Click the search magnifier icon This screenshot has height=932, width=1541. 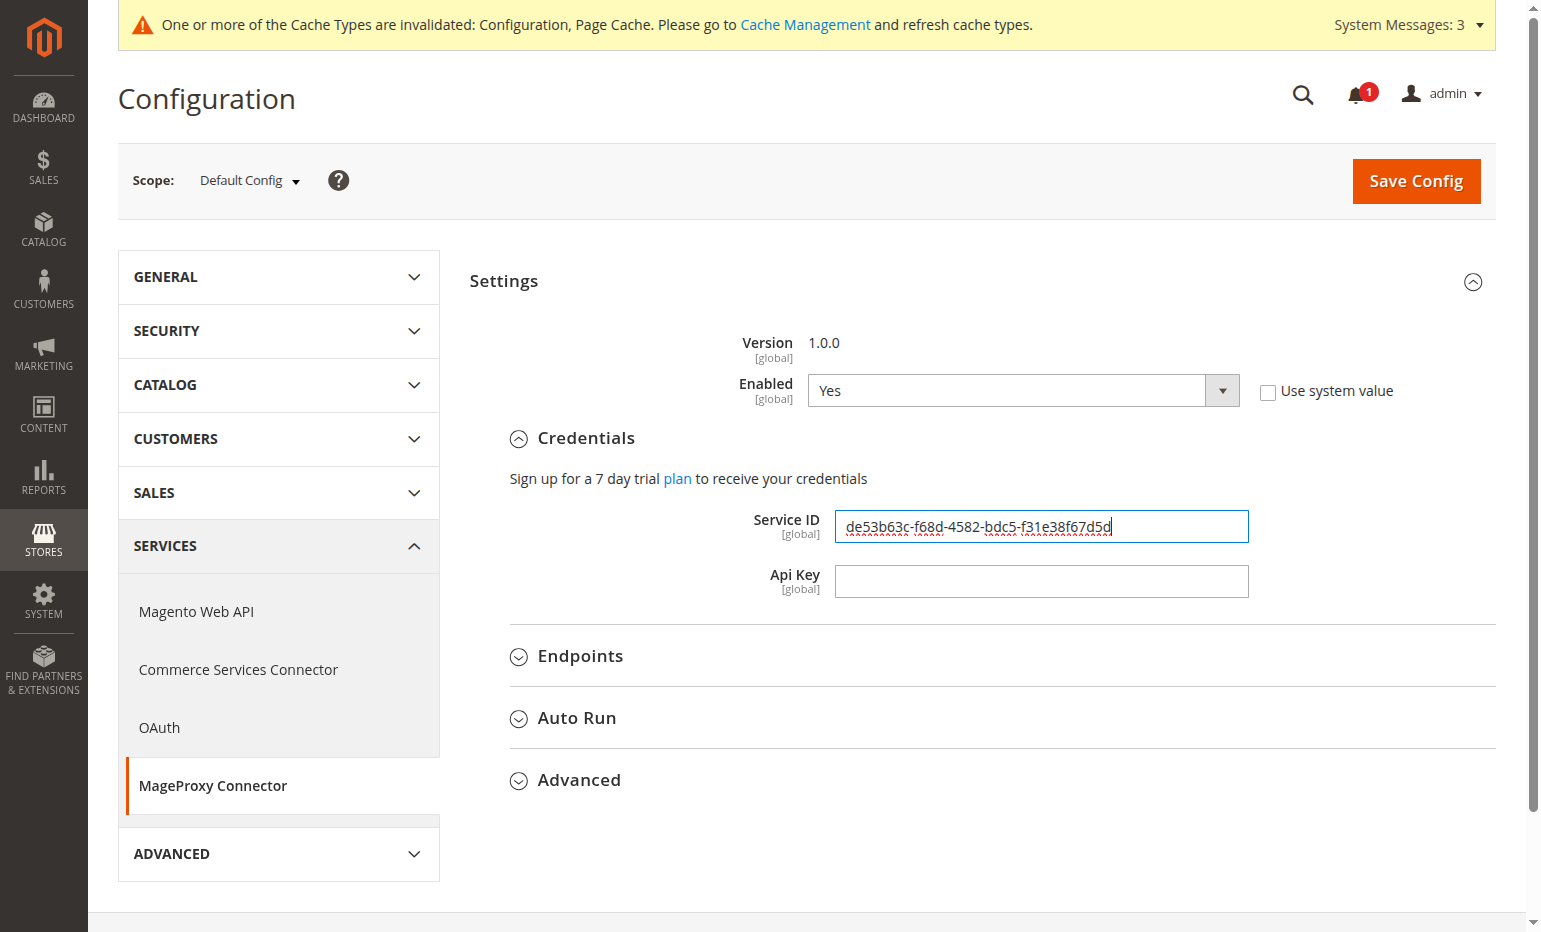point(1303,95)
